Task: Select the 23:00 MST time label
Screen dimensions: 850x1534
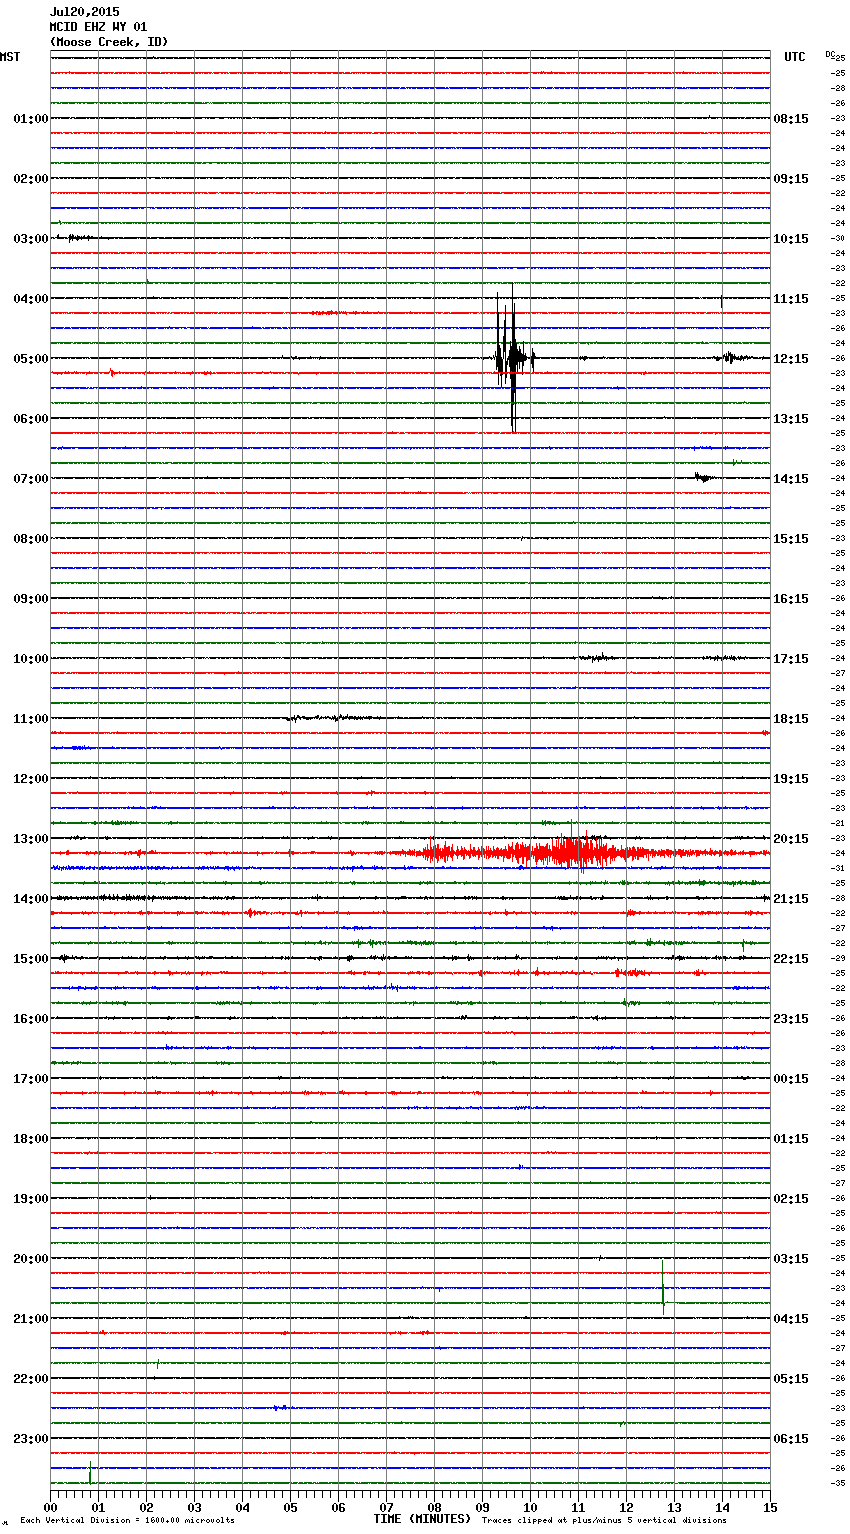Action: tap(31, 1439)
